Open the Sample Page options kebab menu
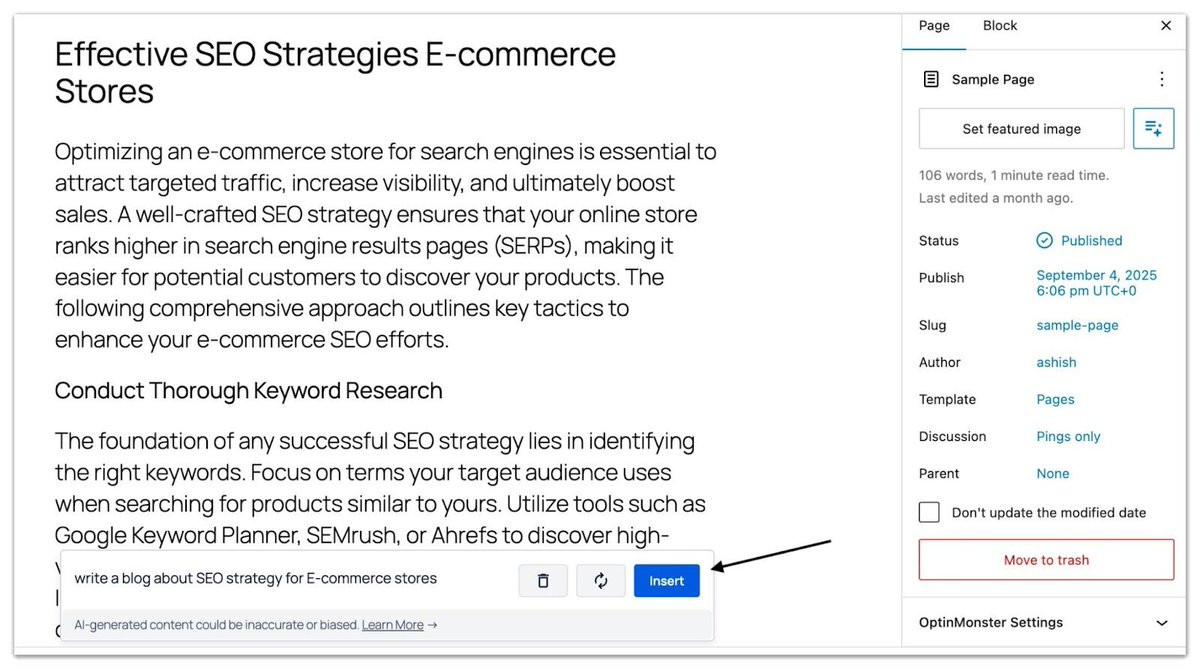This screenshot has height=669, width=1200. 1161,79
